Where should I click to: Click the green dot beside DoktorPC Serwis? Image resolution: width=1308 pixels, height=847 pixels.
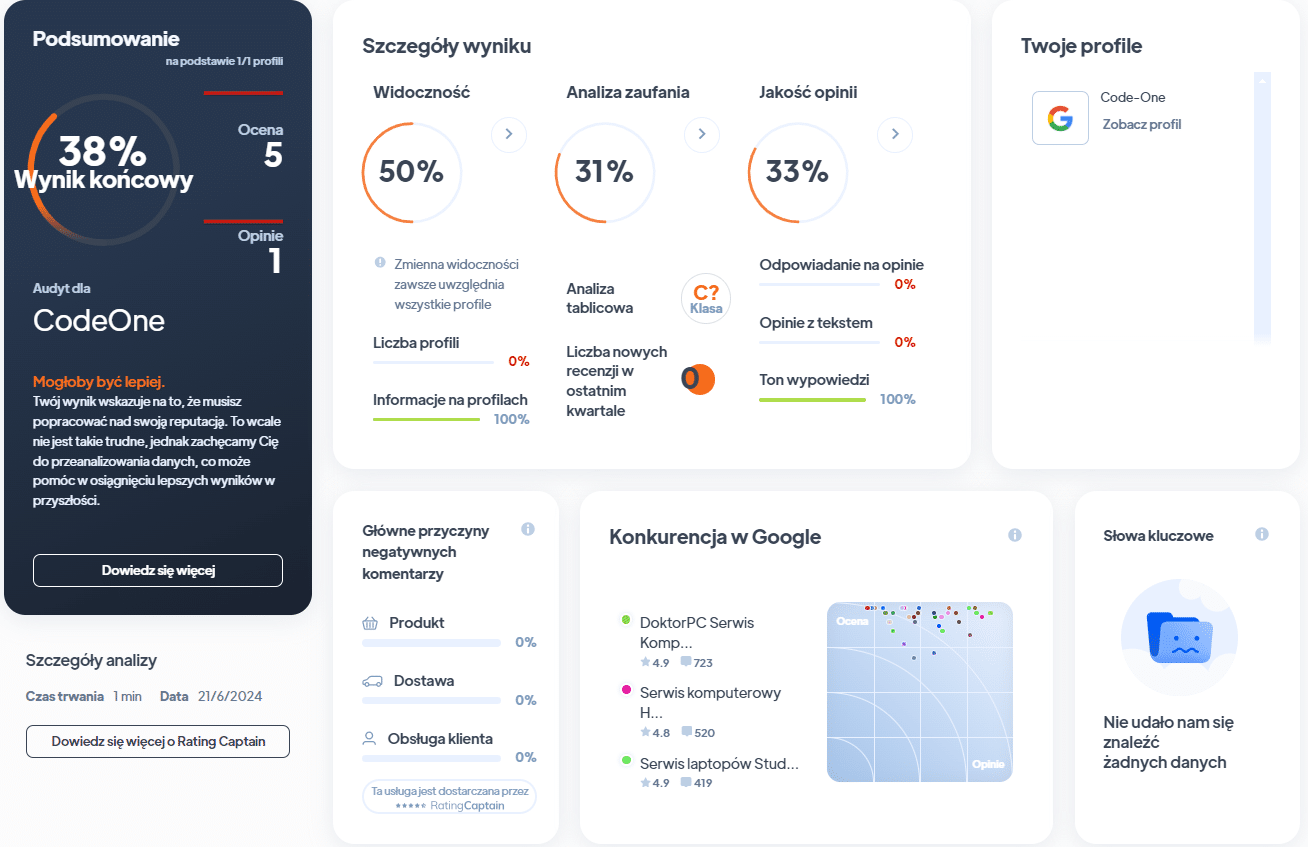(626, 620)
